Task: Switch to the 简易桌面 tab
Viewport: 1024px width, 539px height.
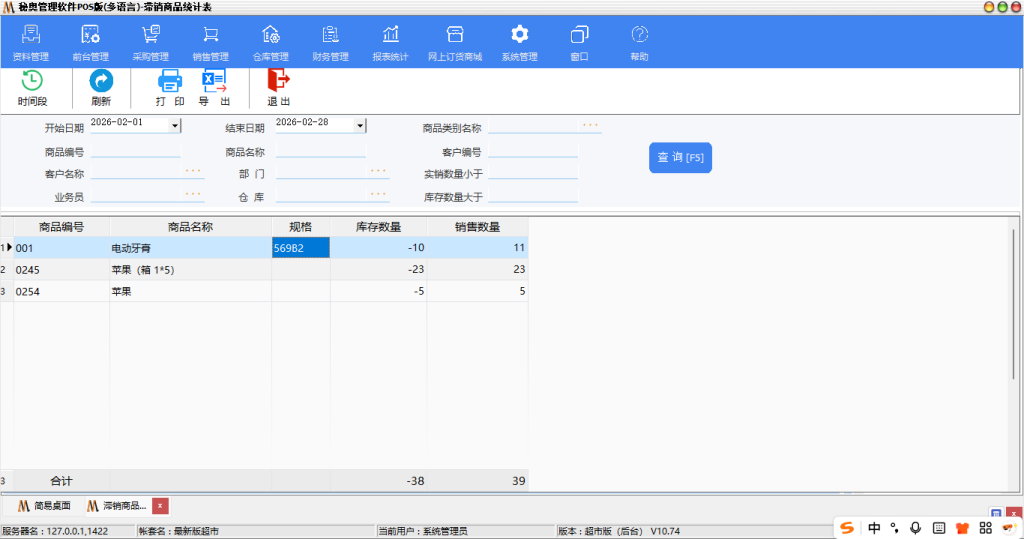Action: tap(43, 506)
